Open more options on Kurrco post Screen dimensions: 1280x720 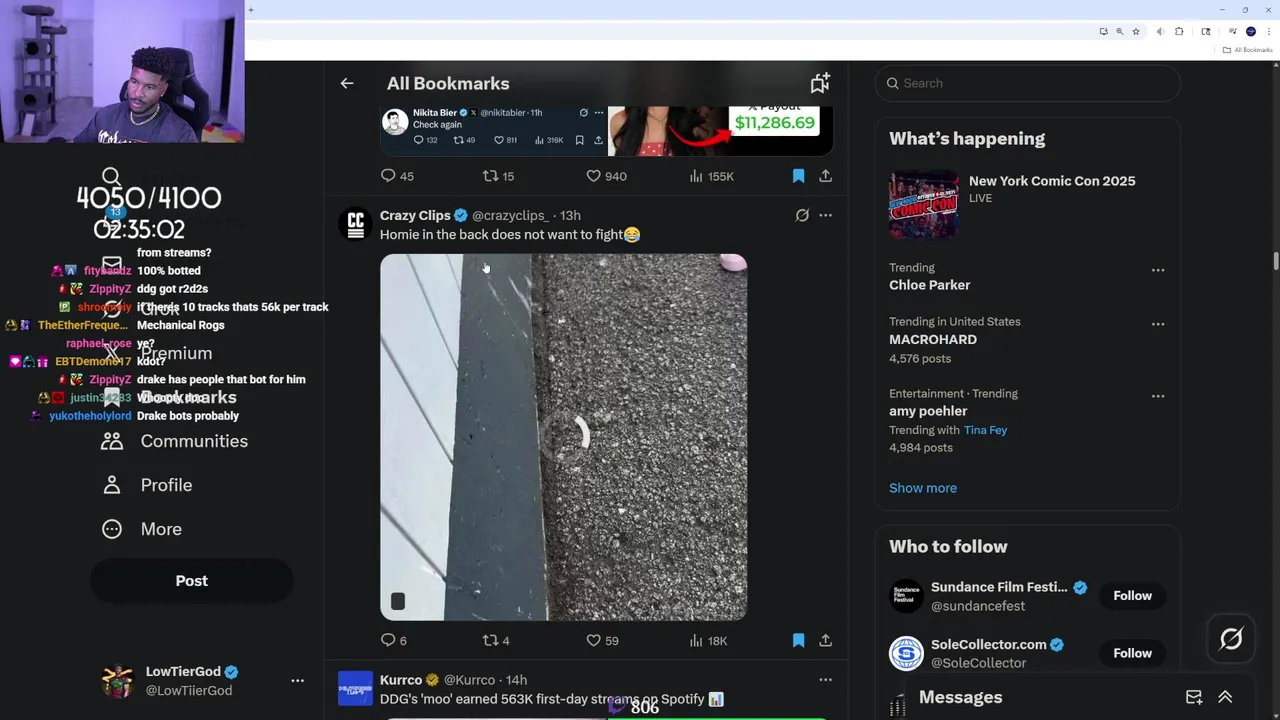tap(825, 680)
